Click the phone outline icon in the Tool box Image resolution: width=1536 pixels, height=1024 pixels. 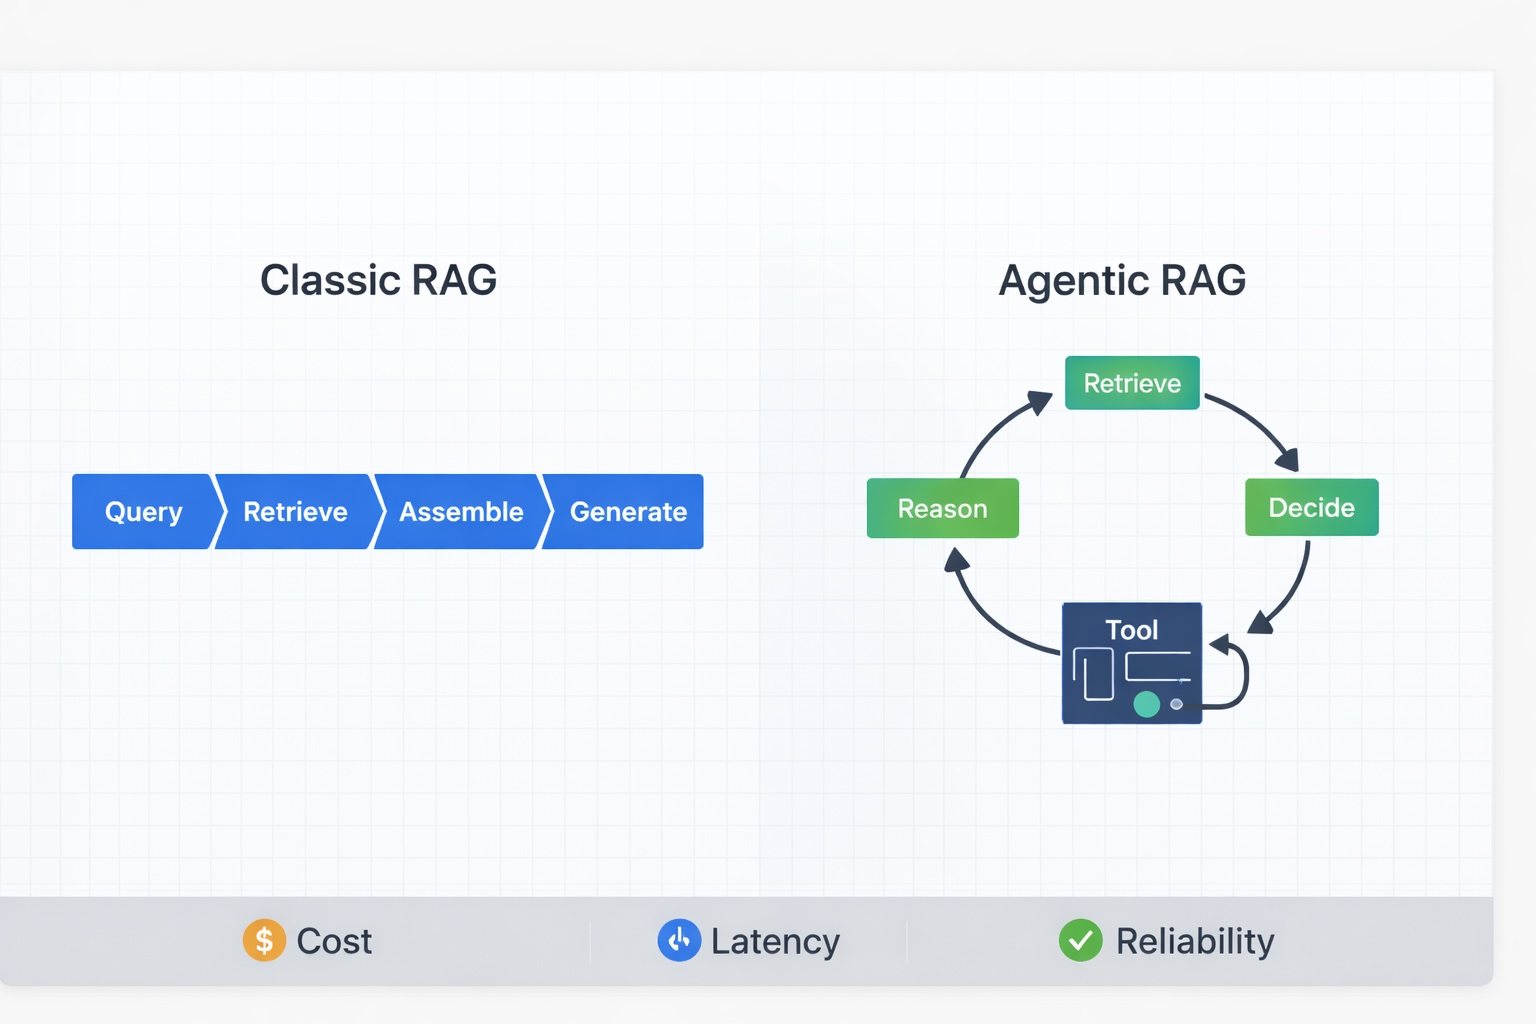click(x=1094, y=674)
